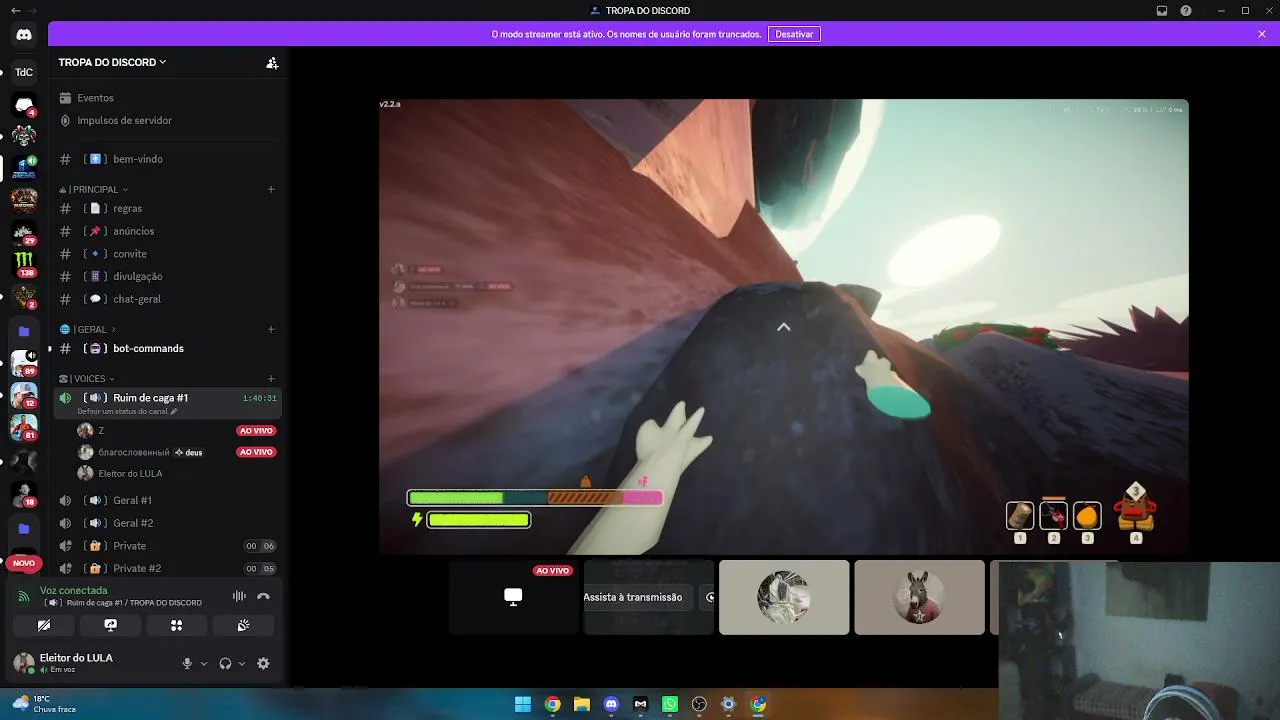Image resolution: width=1280 pixels, height=720 pixels.
Task: Open the convite channel
Action: click(x=168, y=254)
